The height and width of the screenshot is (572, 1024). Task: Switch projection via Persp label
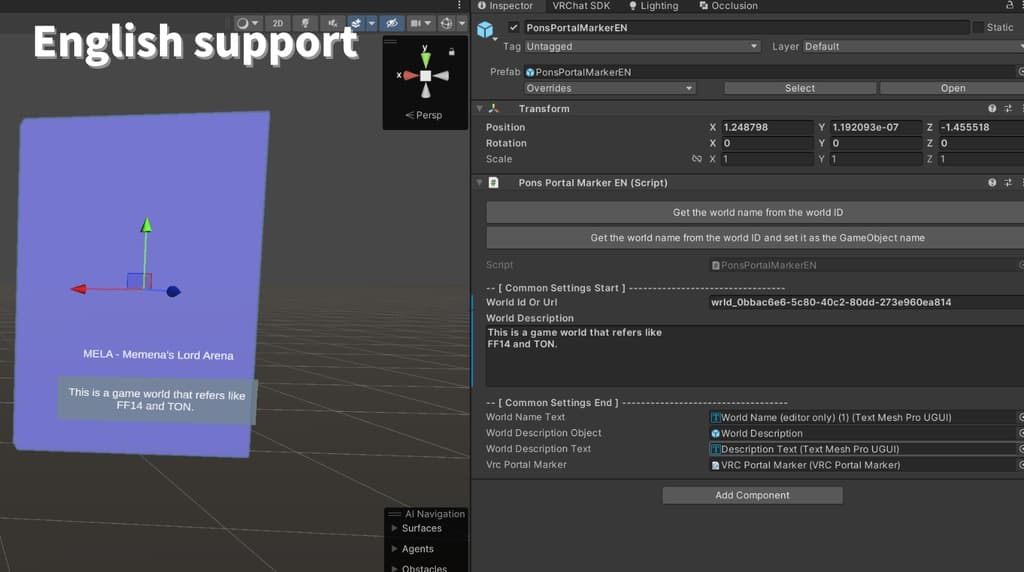pyautogui.click(x=424, y=115)
